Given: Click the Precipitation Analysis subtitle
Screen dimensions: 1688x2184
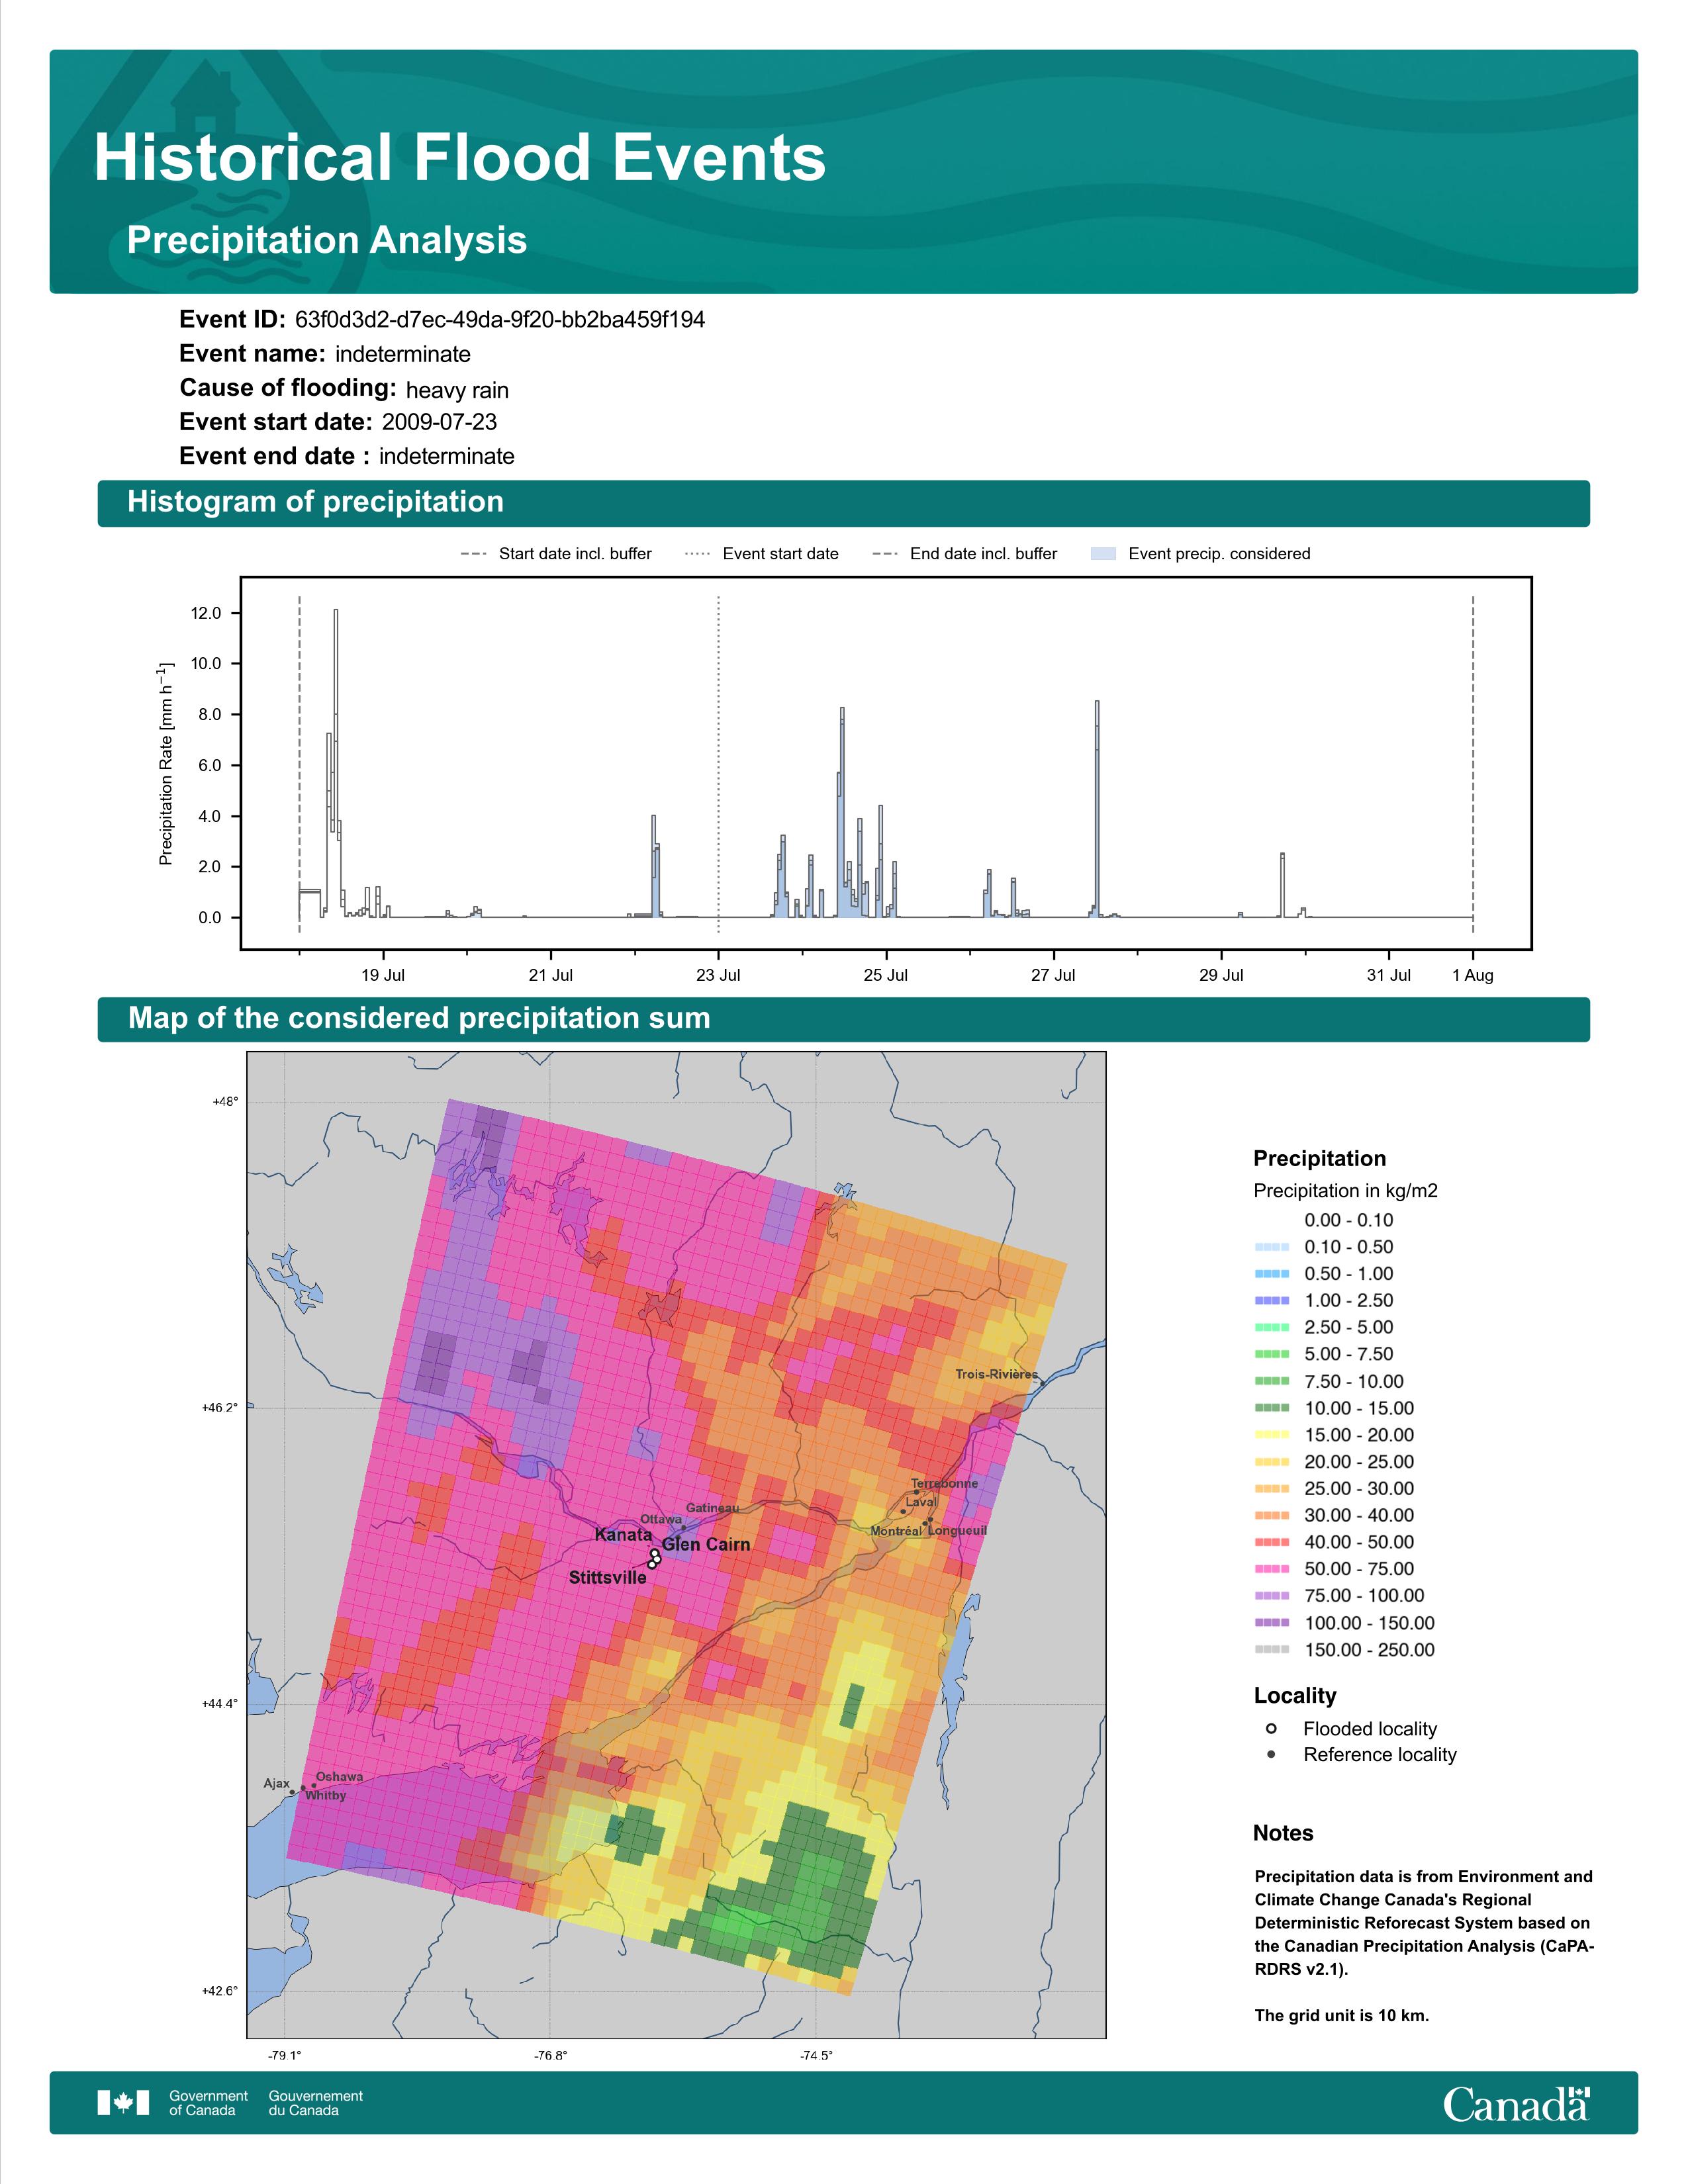Looking at the screenshot, I should click(x=327, y=240).
